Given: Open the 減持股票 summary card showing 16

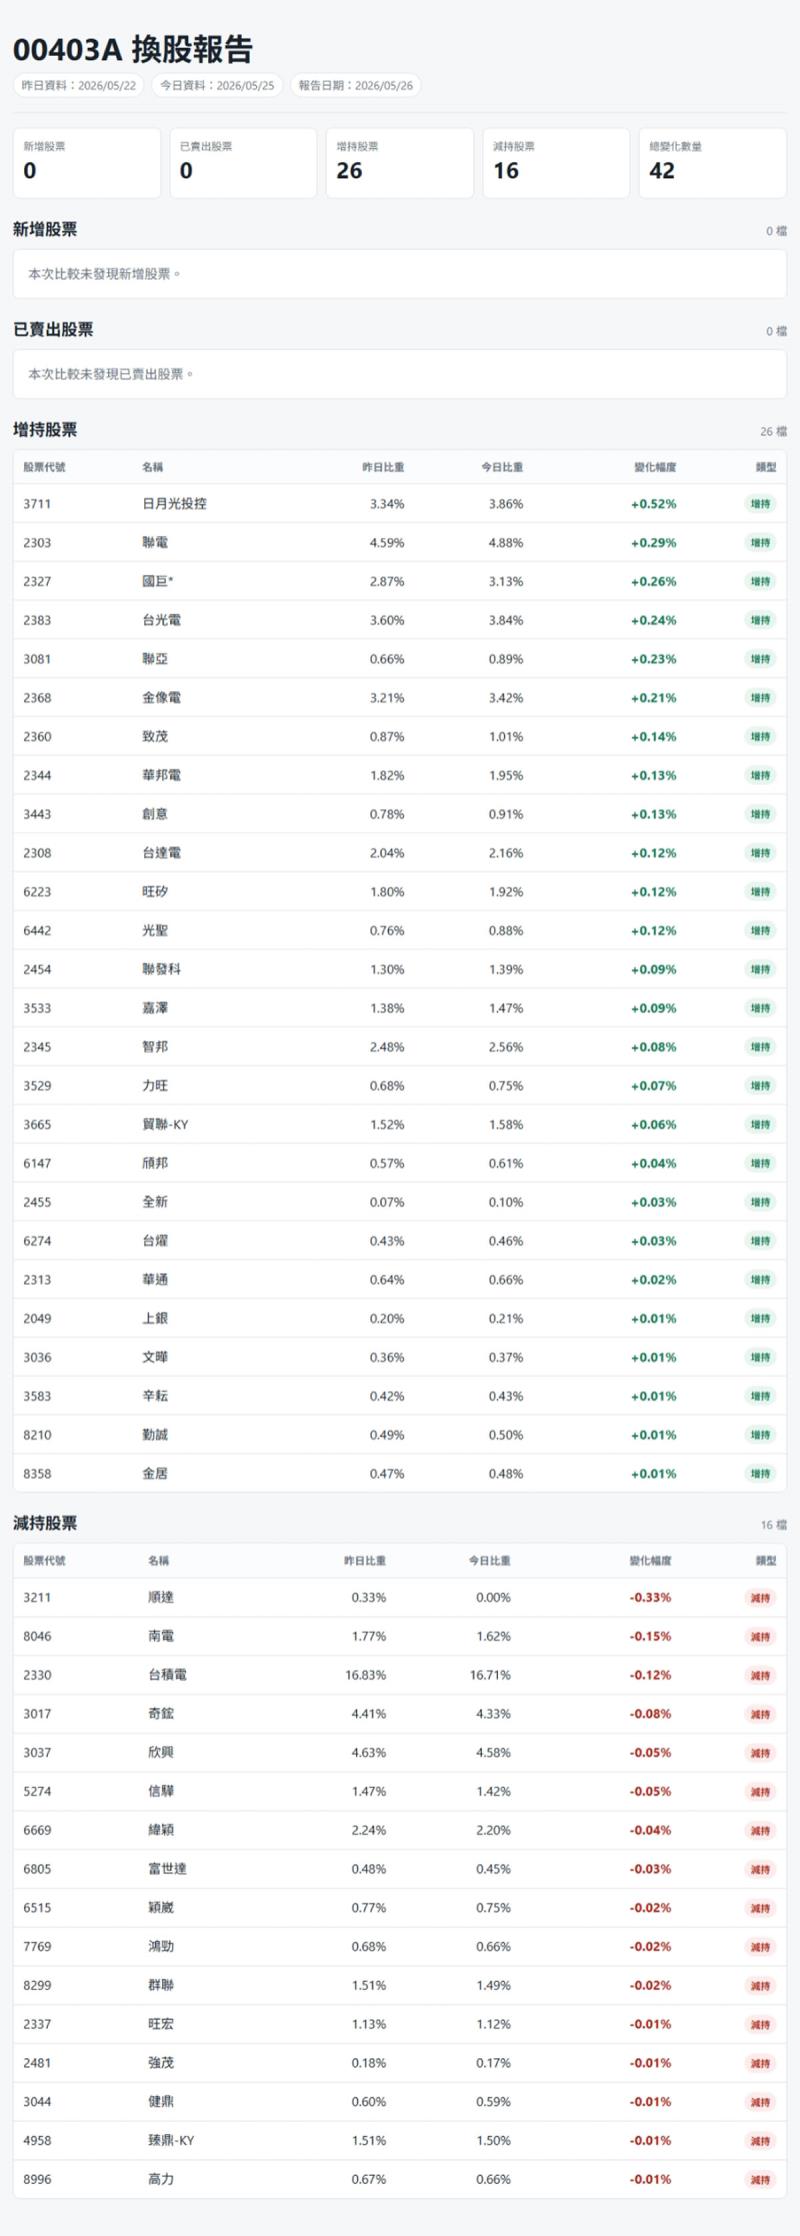Looking at the screenshot, I should click(556, 163).
